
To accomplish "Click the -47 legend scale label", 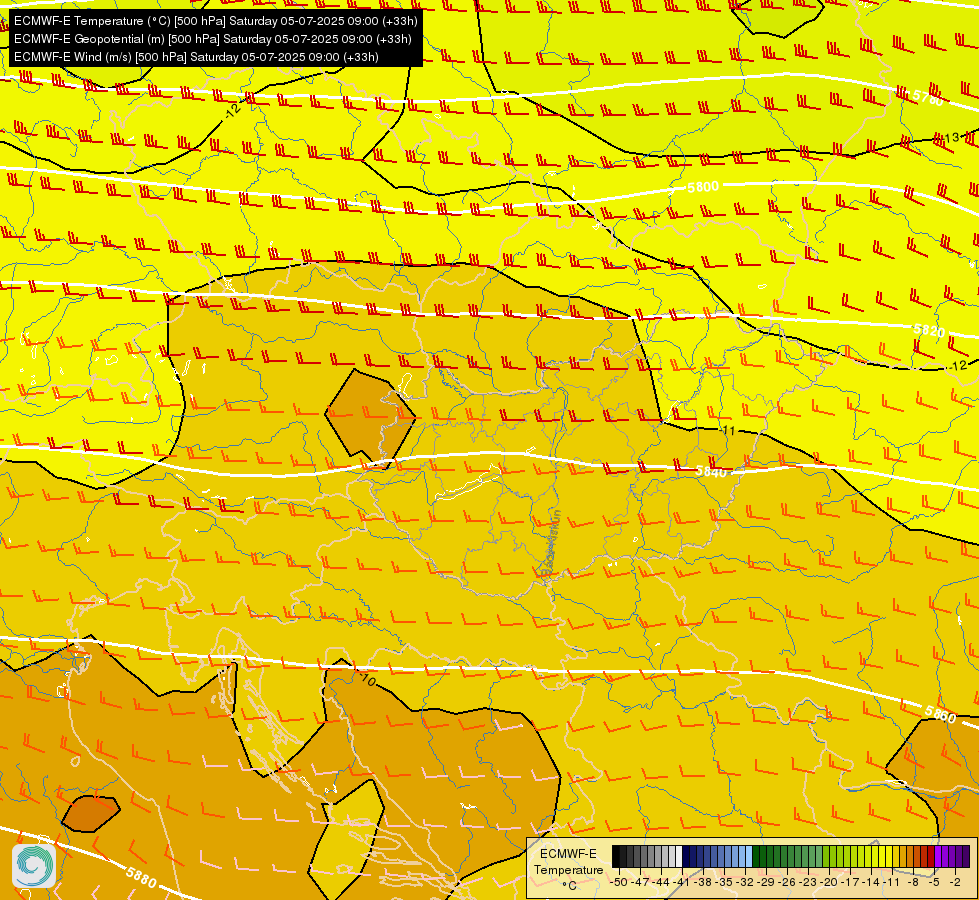I will [x=639, y=882].
